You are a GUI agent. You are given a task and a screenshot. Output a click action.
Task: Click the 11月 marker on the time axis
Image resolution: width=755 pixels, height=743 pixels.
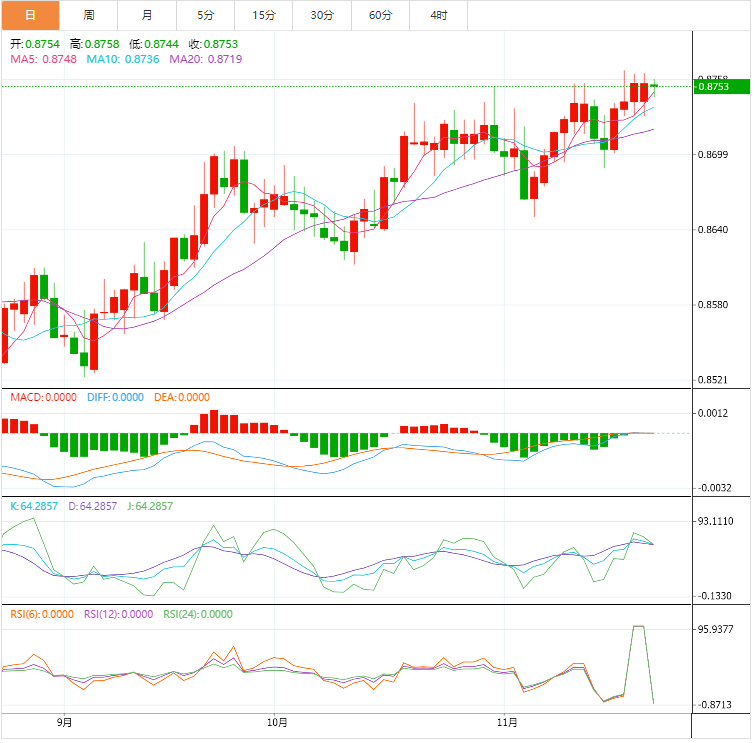tap(507, 721)
